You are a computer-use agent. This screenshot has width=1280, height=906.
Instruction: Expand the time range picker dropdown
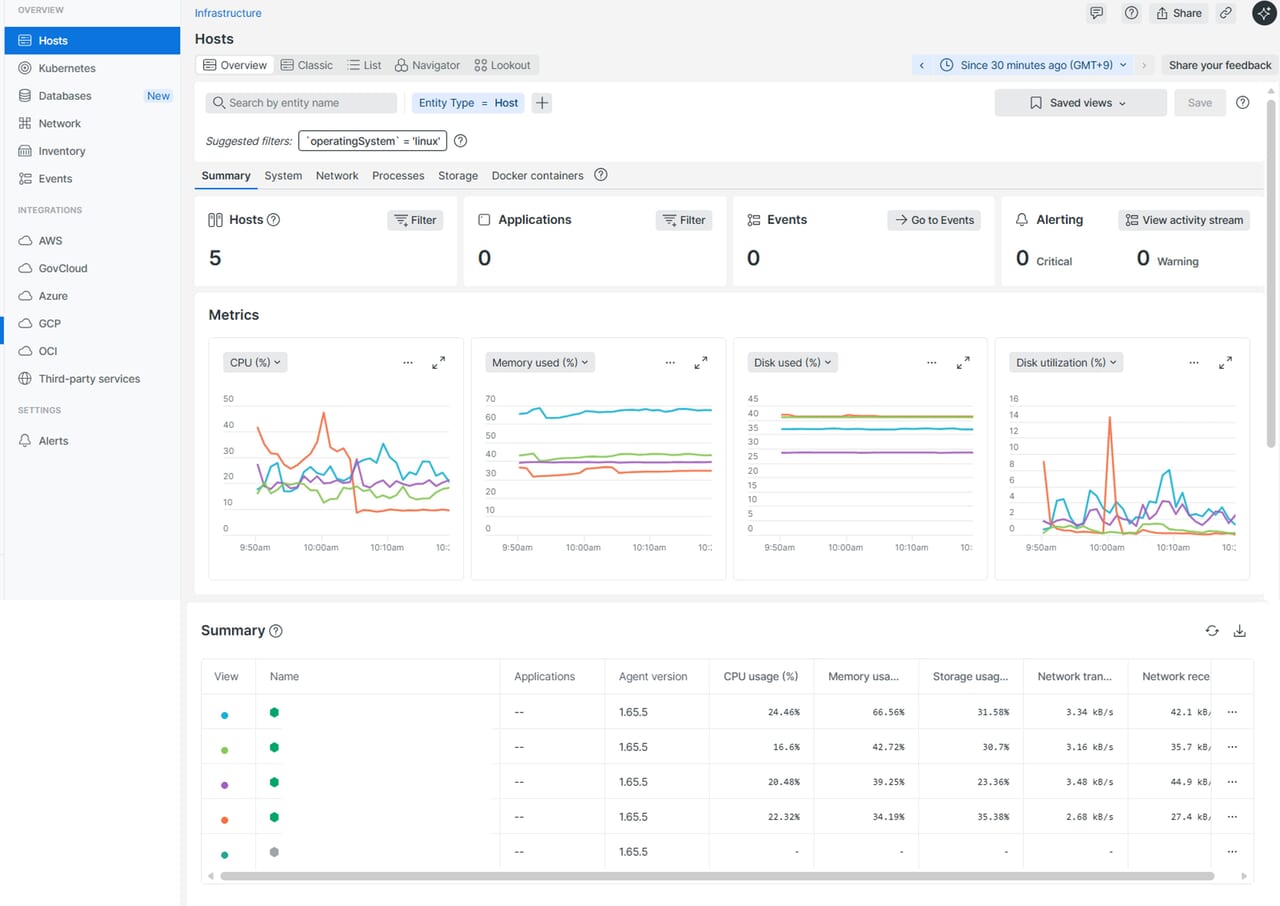click(1035, 65)
